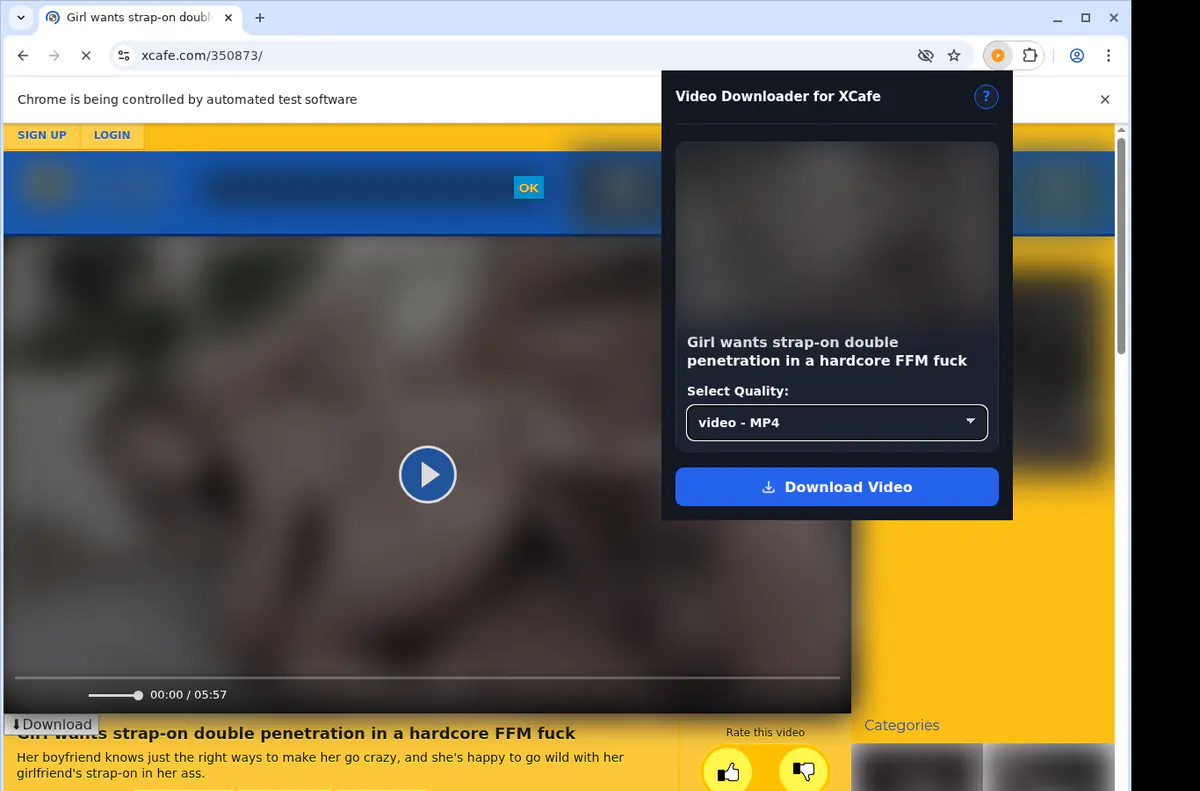
Task: Focus the xcafe.com address bar
Action: 520,56
